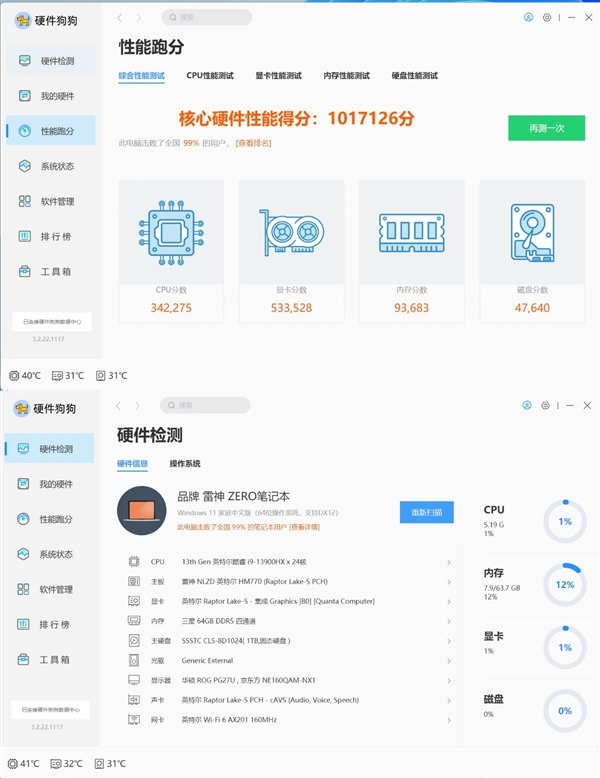Open 硬件检测 in the top window sidebar
Image resolution: width=600 pixels, height=779 pixels.
click(x=51, y=61)
